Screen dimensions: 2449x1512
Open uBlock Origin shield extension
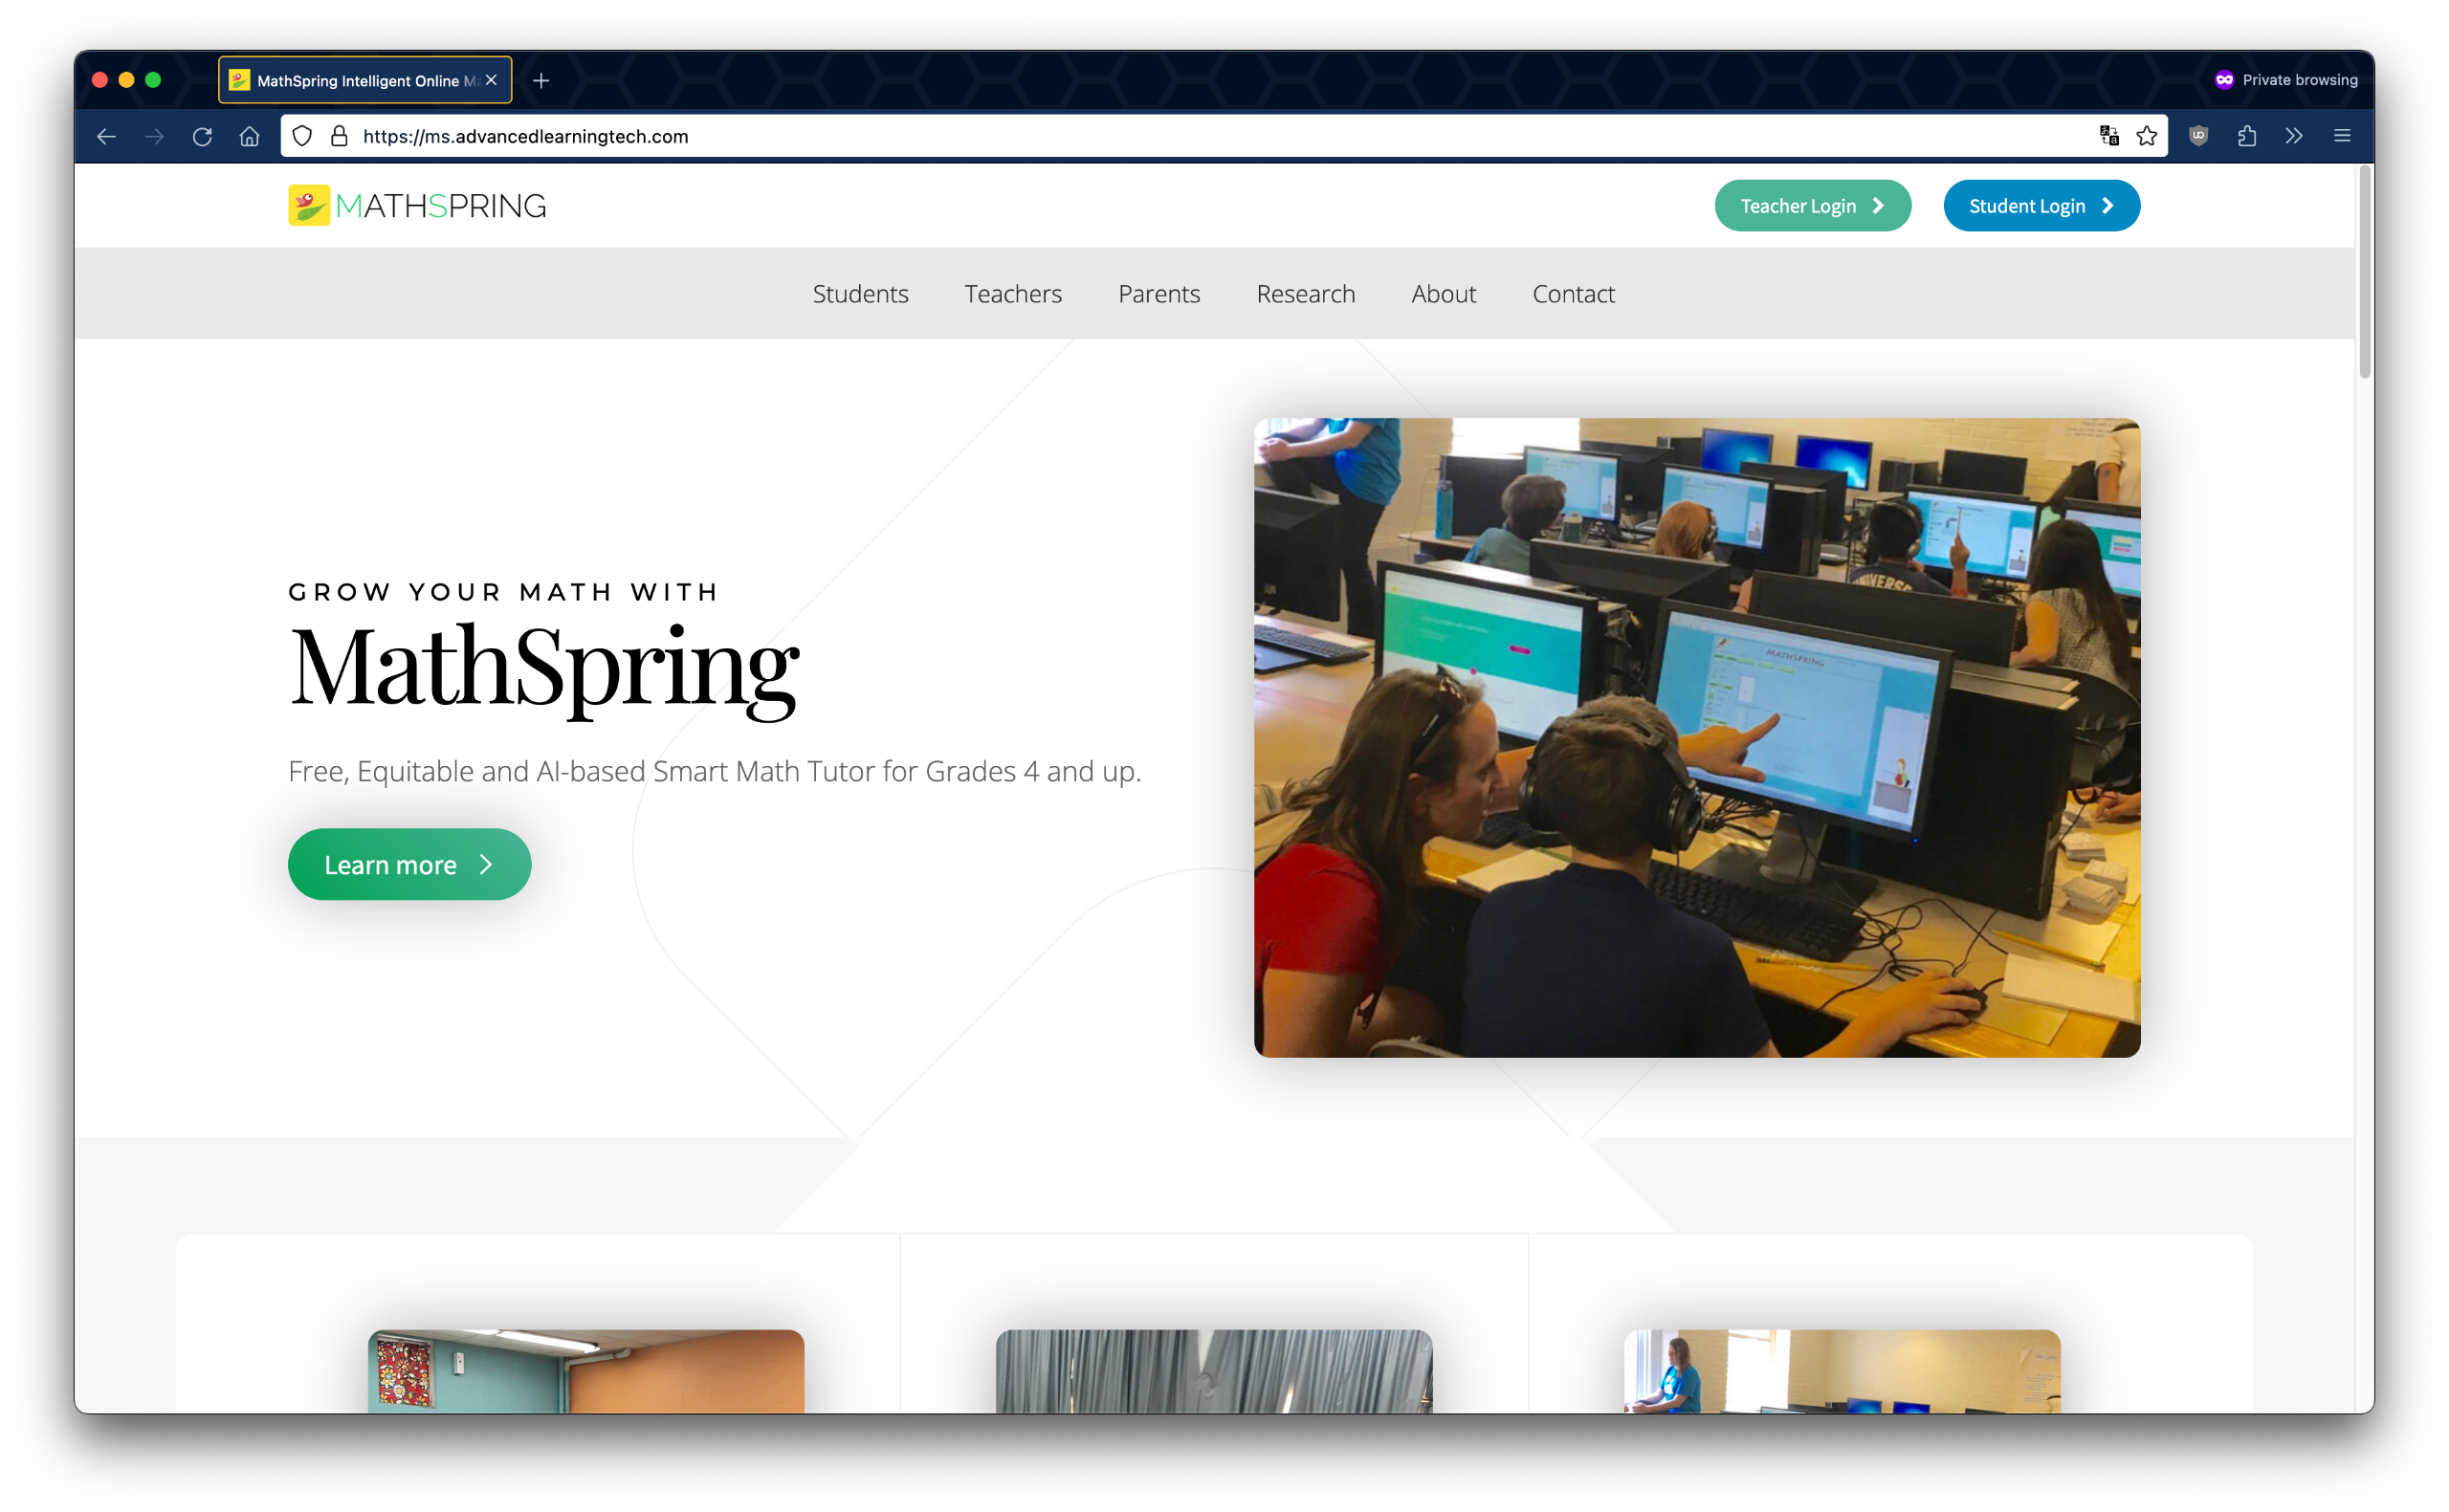tap(2198, 136)
